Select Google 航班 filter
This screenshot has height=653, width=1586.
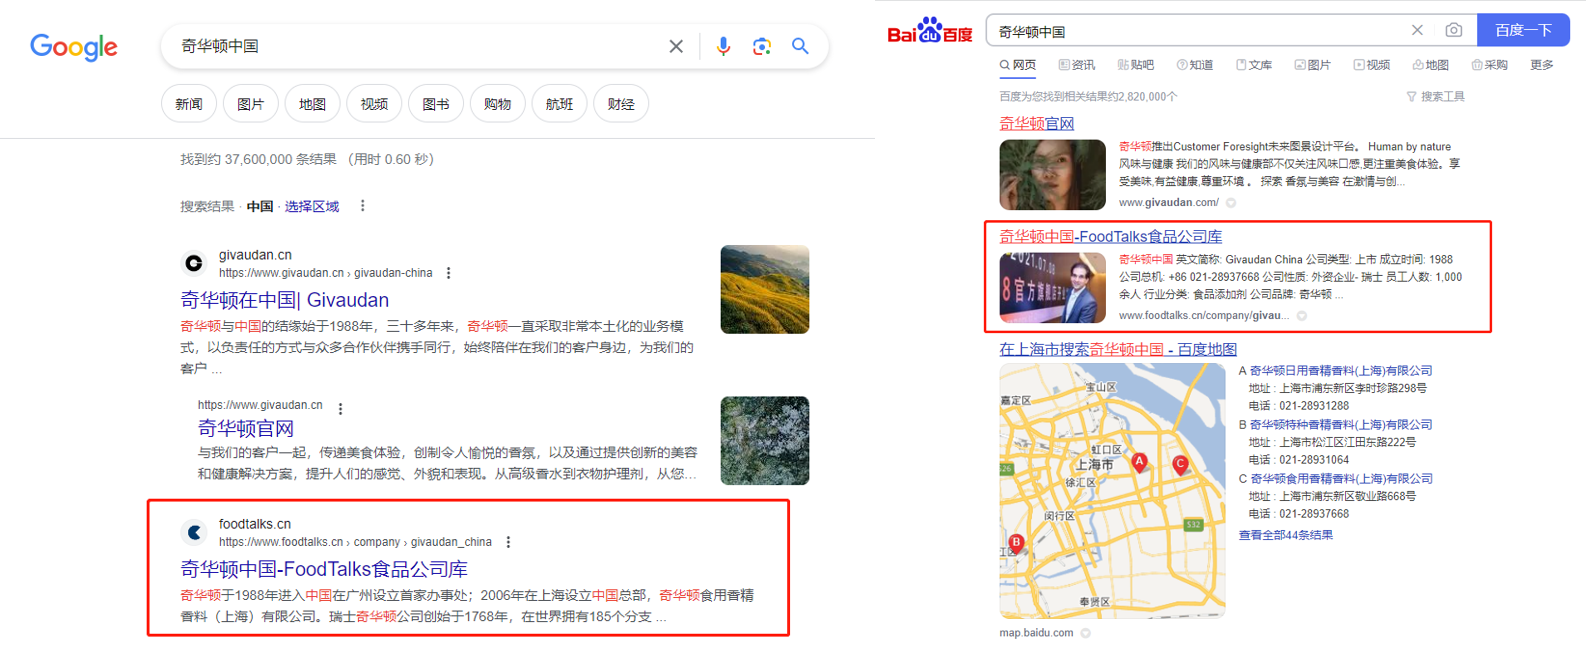pyautogui.click(x=559, y=104)
